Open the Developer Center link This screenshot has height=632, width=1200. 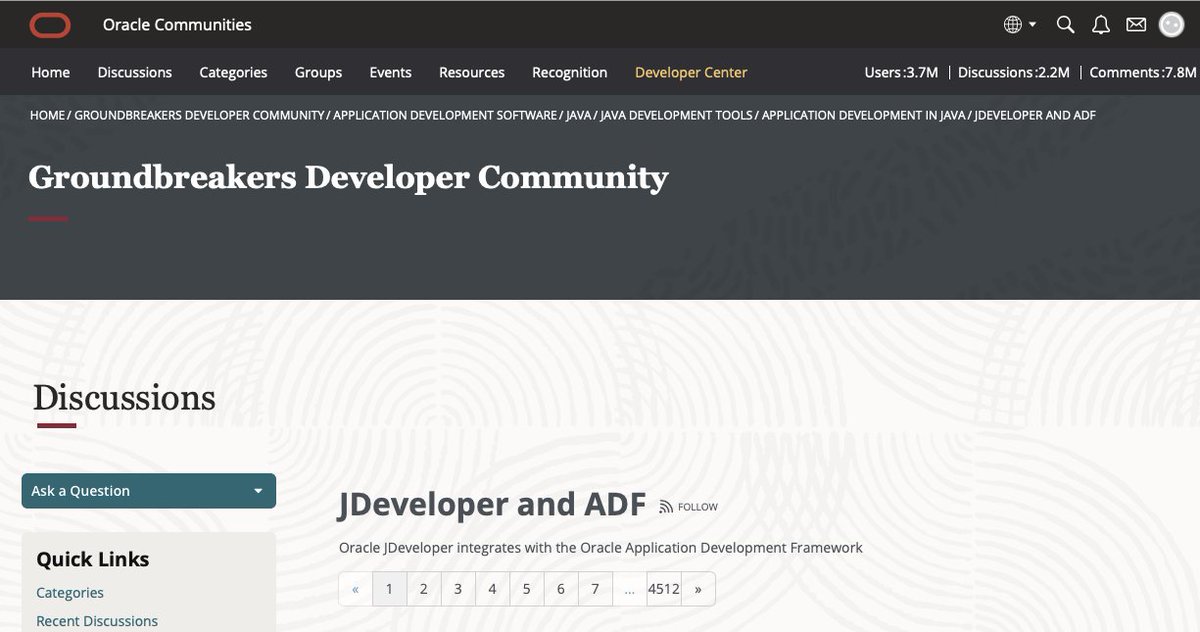pyautogui.click(x=691, y=72)
